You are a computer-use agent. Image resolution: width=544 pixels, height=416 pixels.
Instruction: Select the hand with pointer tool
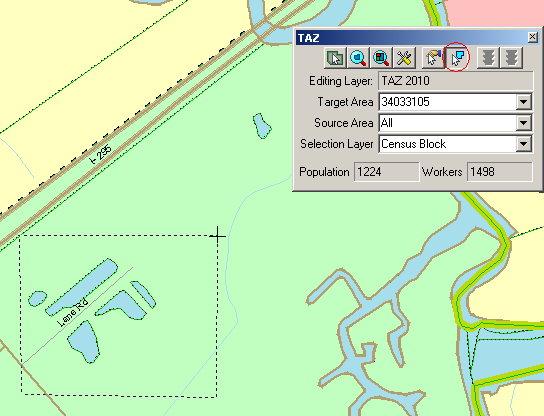pyautogui.click(x=432, y=58)
